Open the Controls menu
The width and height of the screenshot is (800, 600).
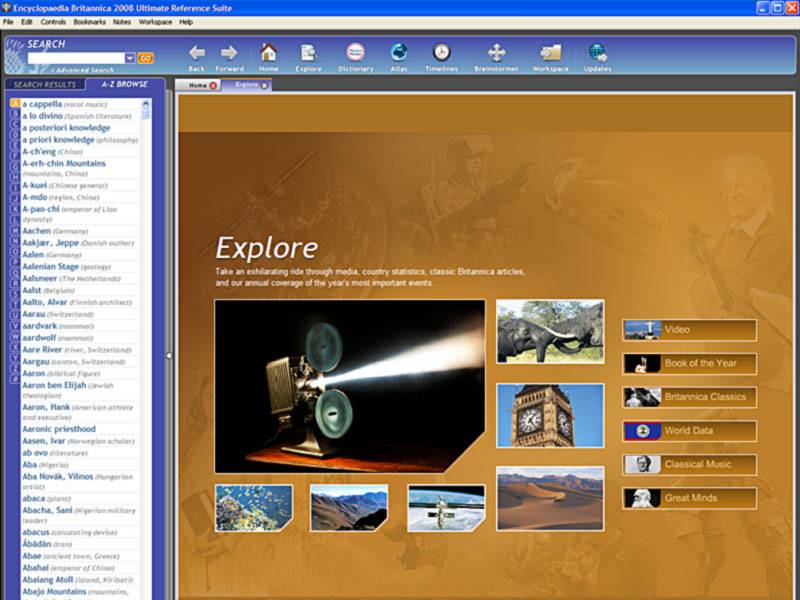(x=53, y=22)
